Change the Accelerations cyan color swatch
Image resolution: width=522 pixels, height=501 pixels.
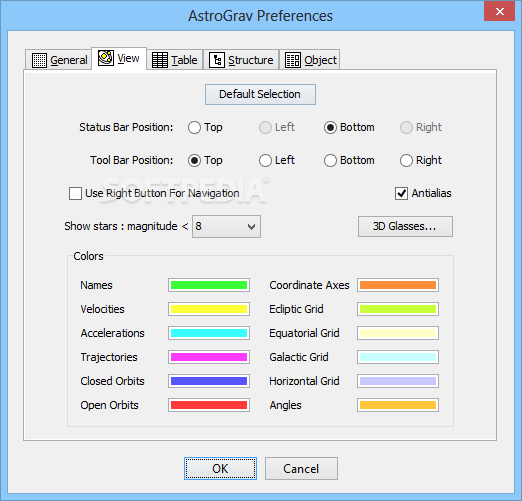click(x=209, y=333)
